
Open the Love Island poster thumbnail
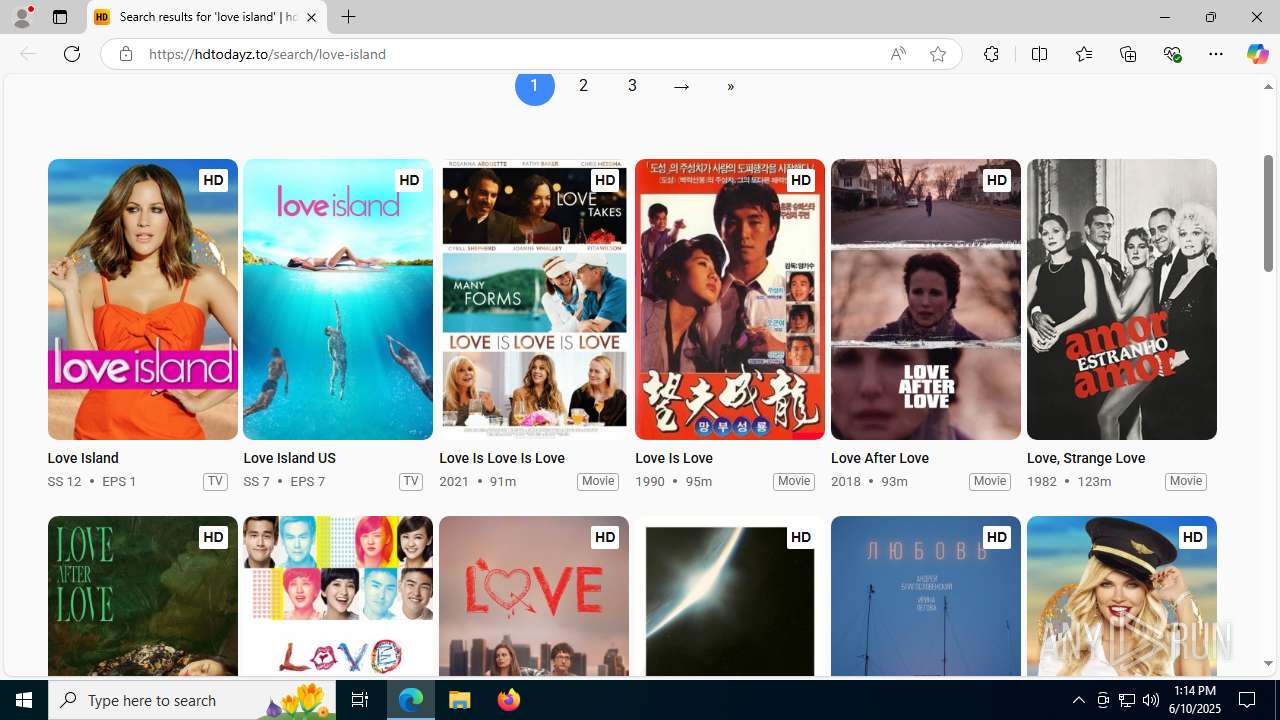142,299
